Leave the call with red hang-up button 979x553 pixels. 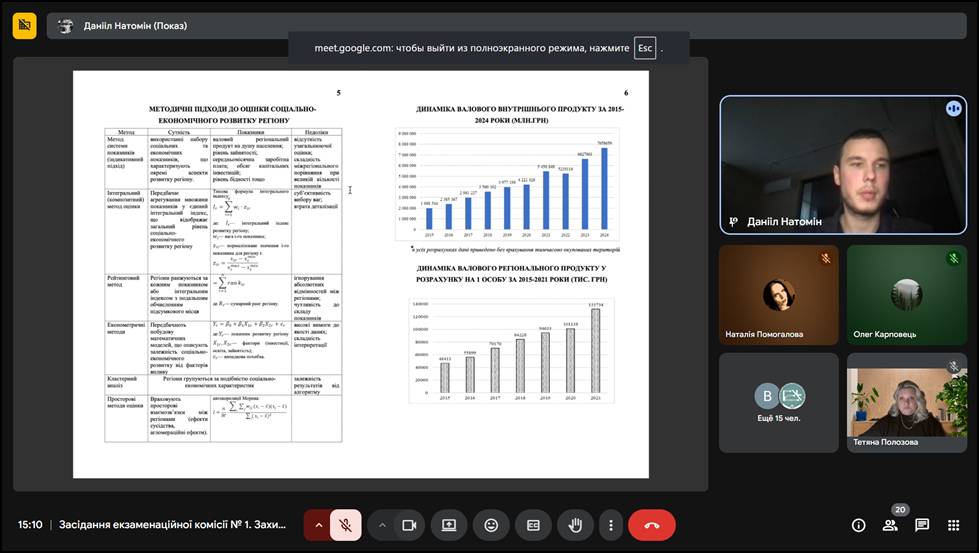(652, 525)
